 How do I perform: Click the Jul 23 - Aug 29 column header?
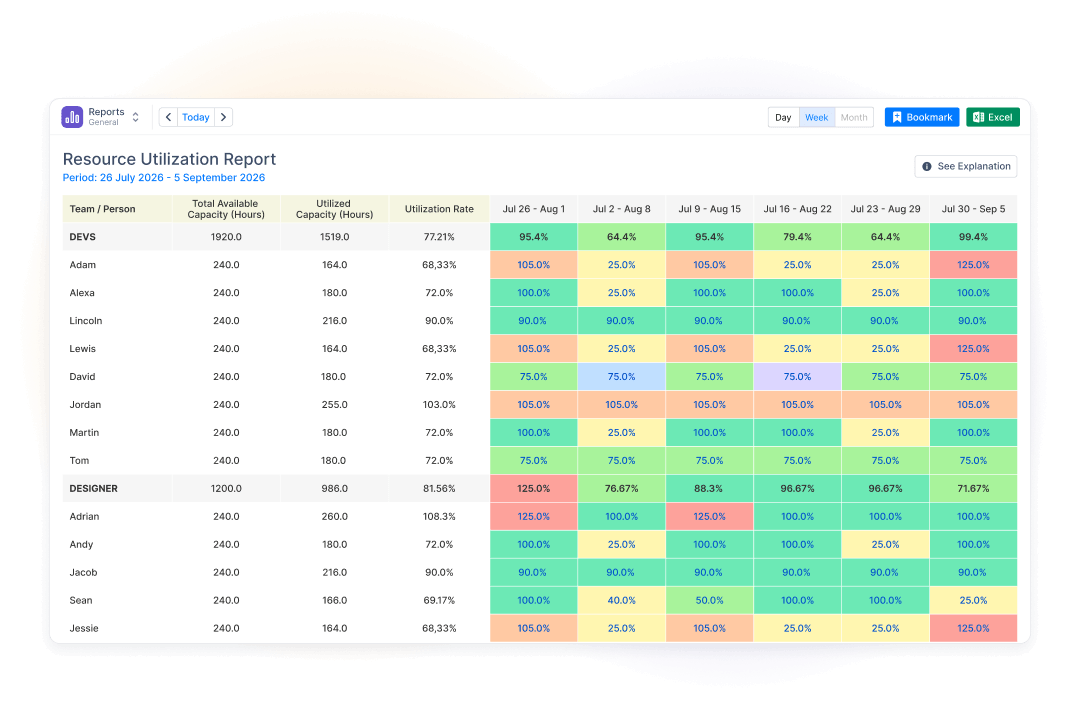[x=885, y=209]
